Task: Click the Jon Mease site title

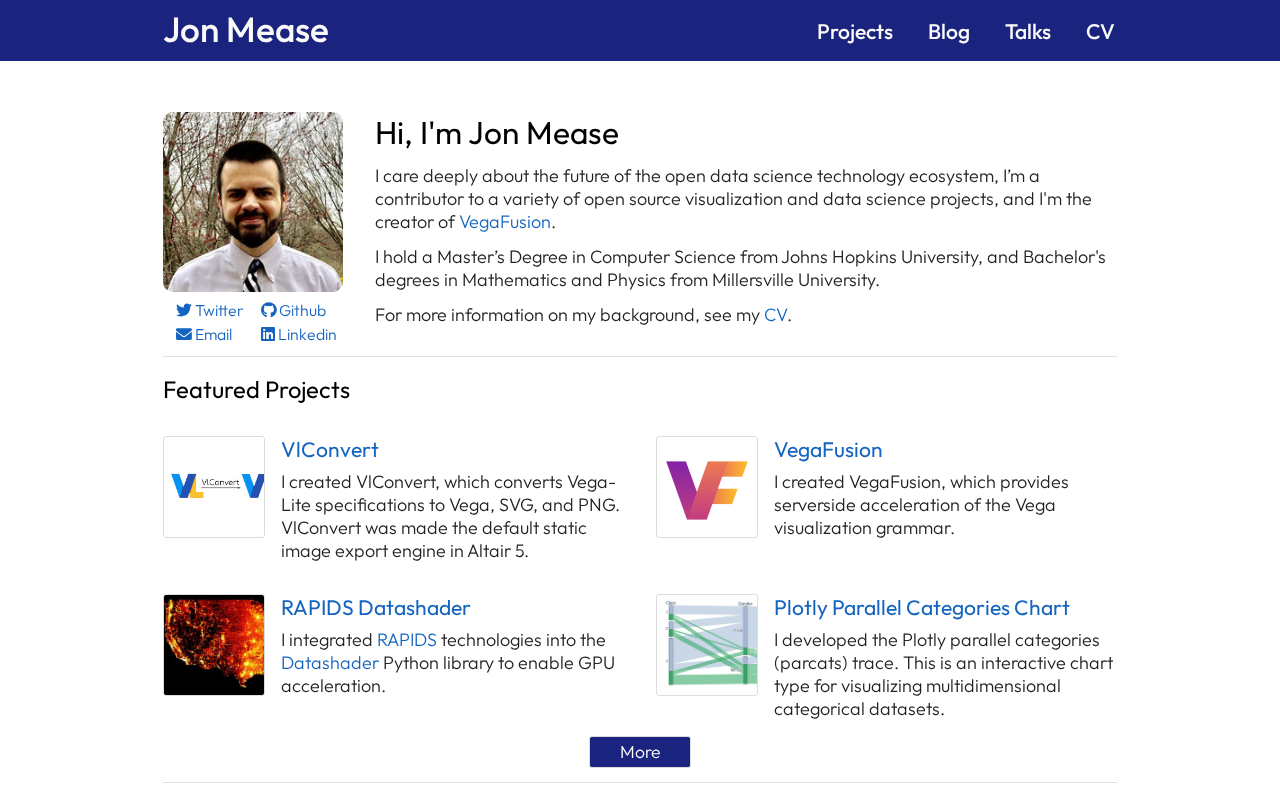Action: (x=246, y=30)
